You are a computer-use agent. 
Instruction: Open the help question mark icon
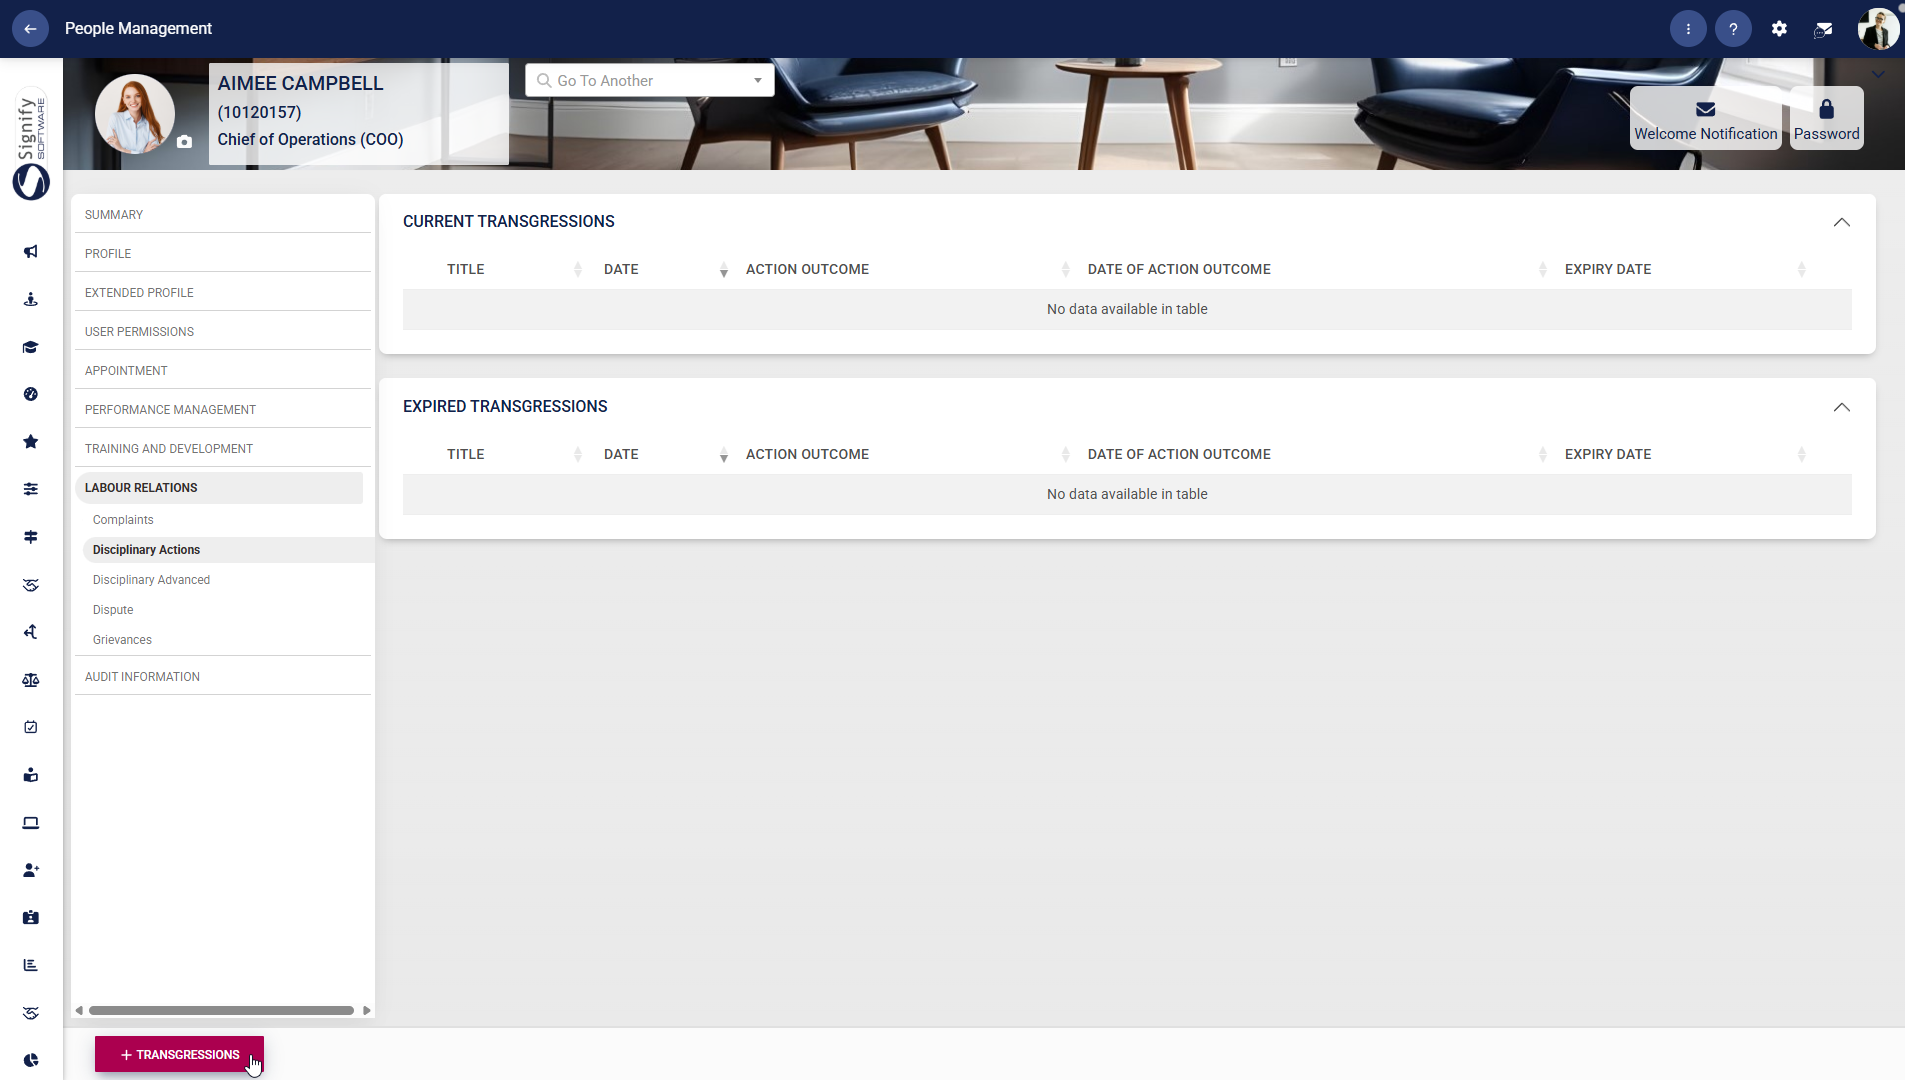pos(1733,29)
